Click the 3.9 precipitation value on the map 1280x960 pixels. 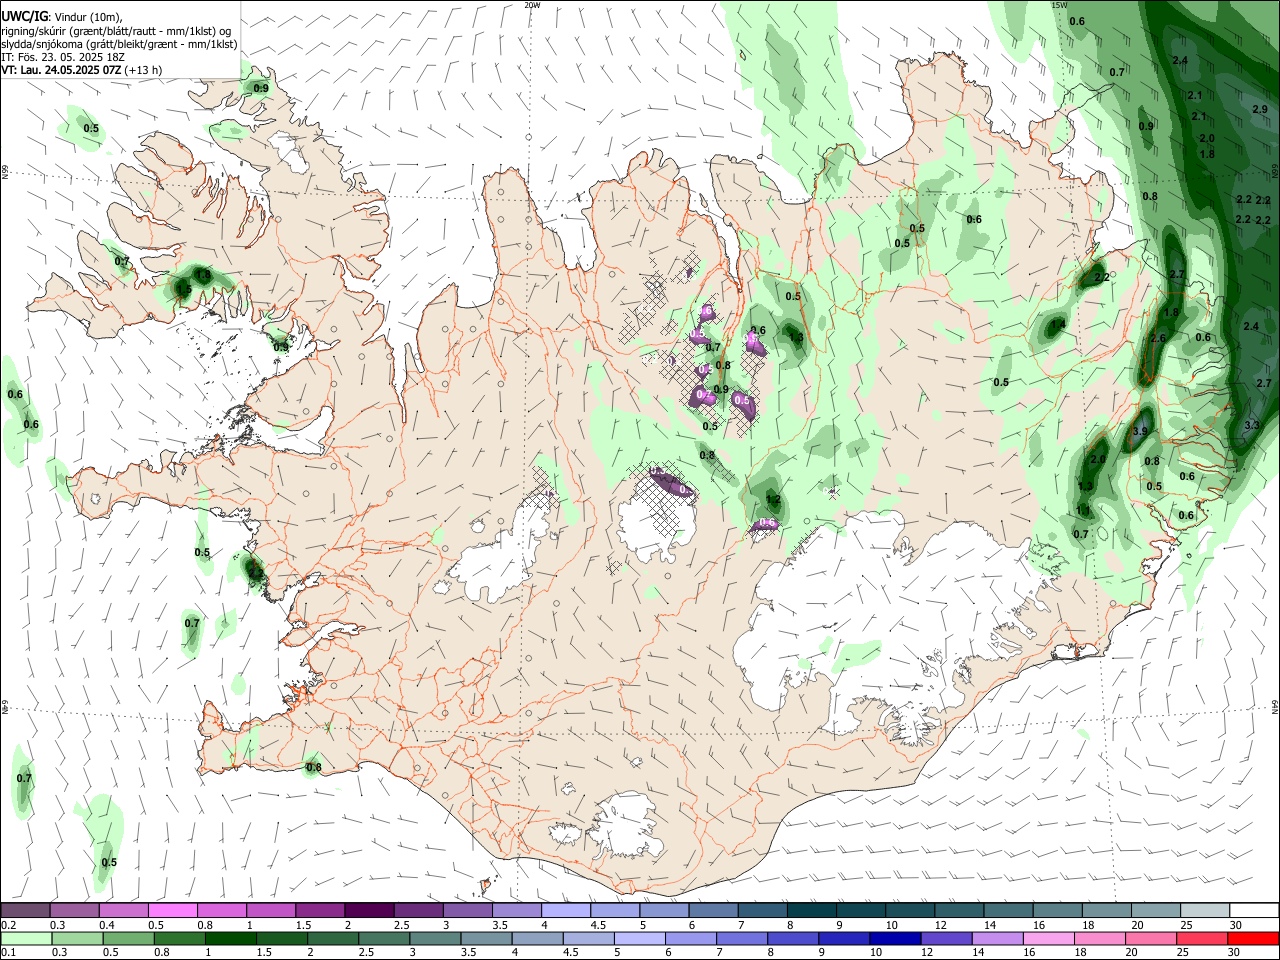coord(1139,431)
